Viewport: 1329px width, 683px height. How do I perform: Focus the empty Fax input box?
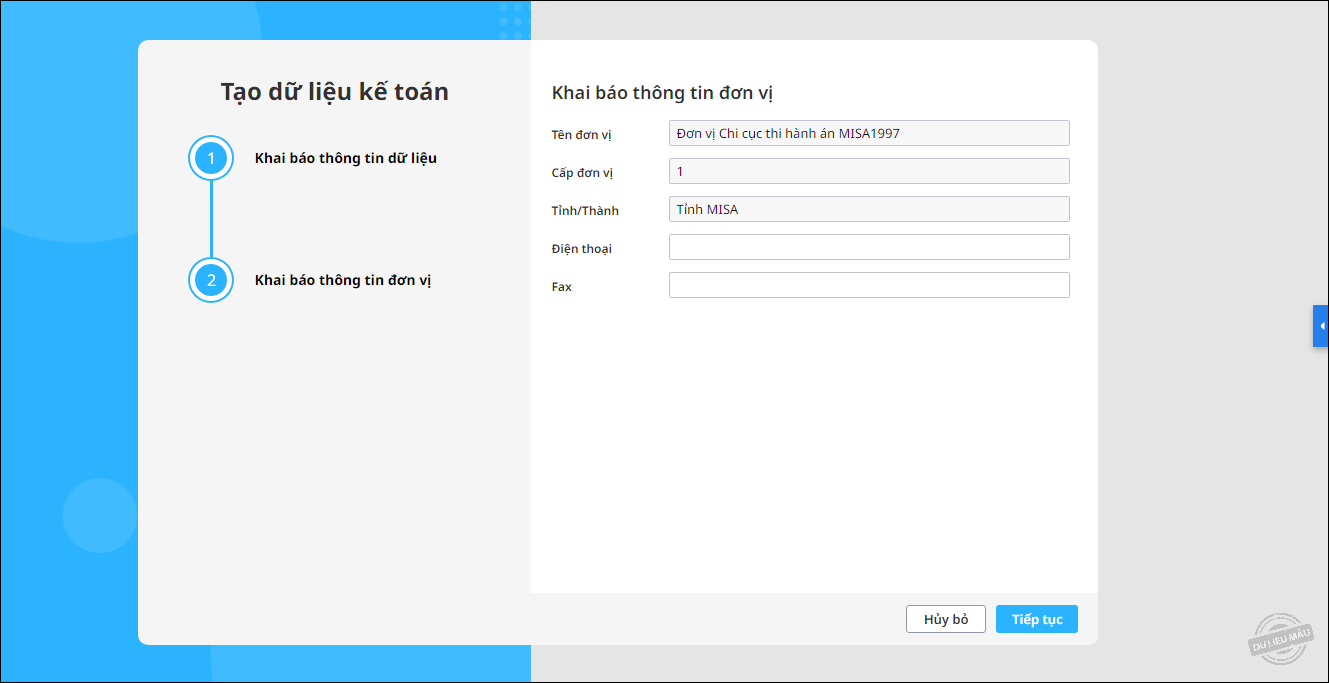coord(869,285)
